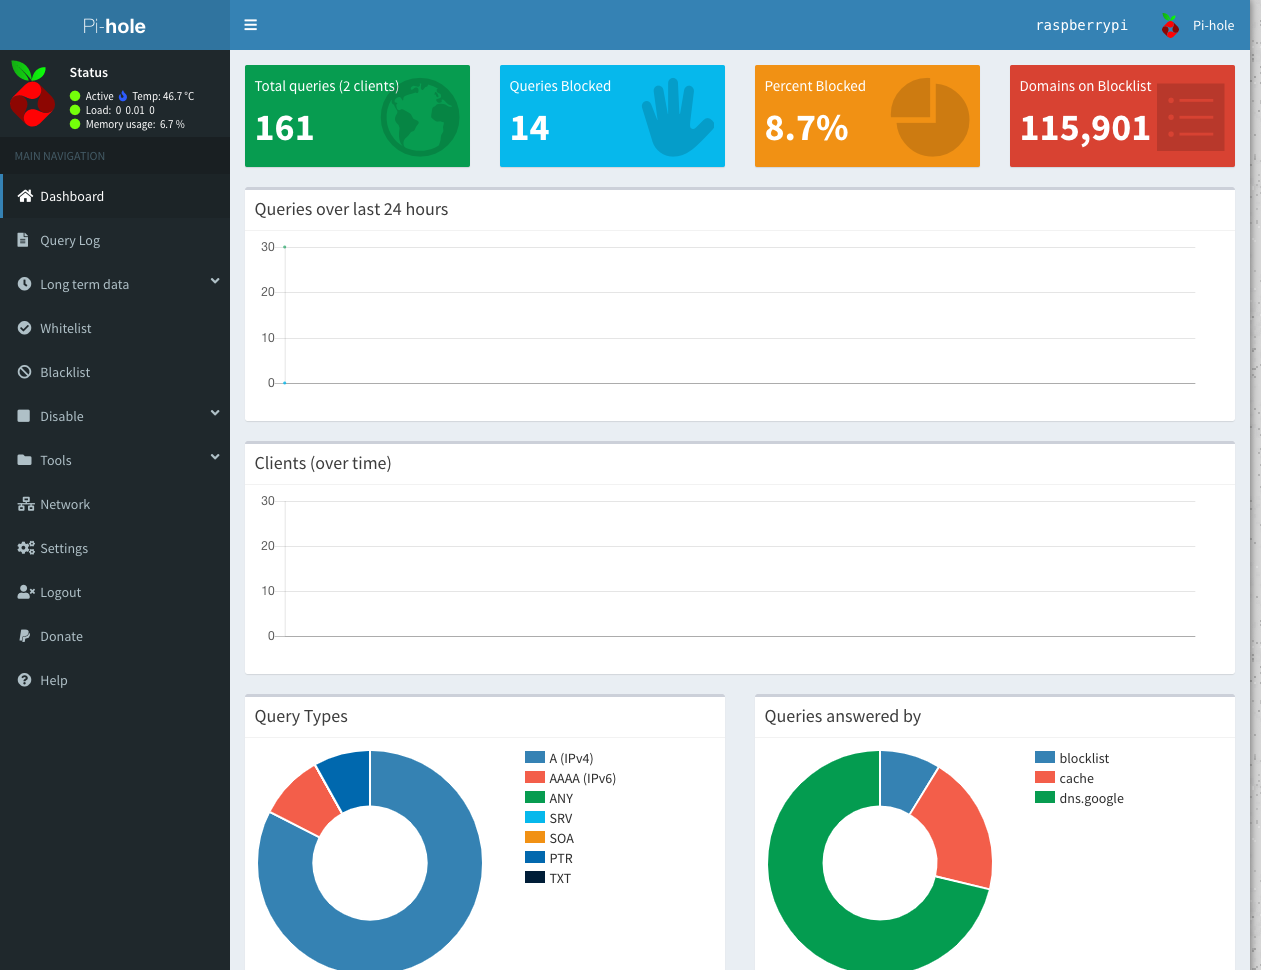Click the Settings gears icon

coord(25,548)
